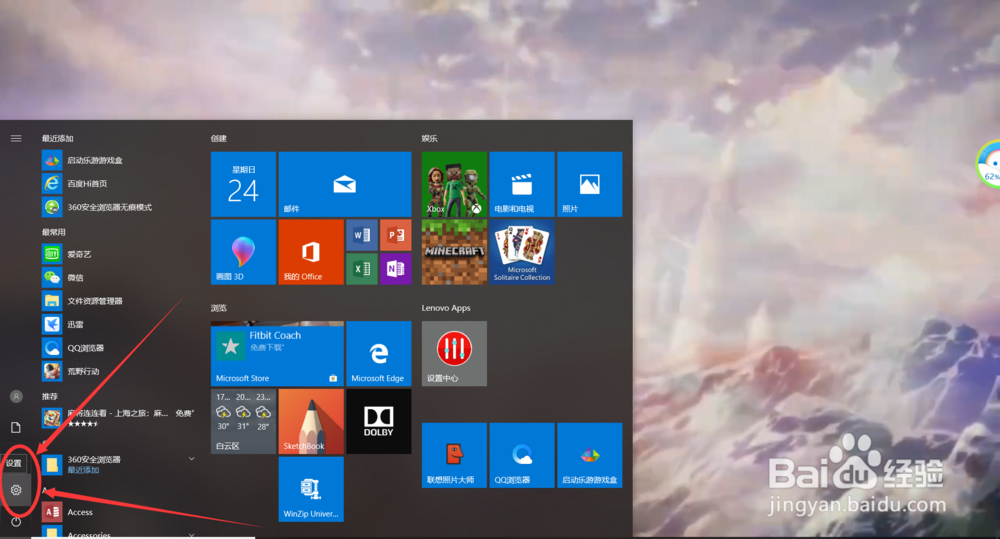
Task: Launch 荒野行动 from the app list
Action: click(119, 371)
